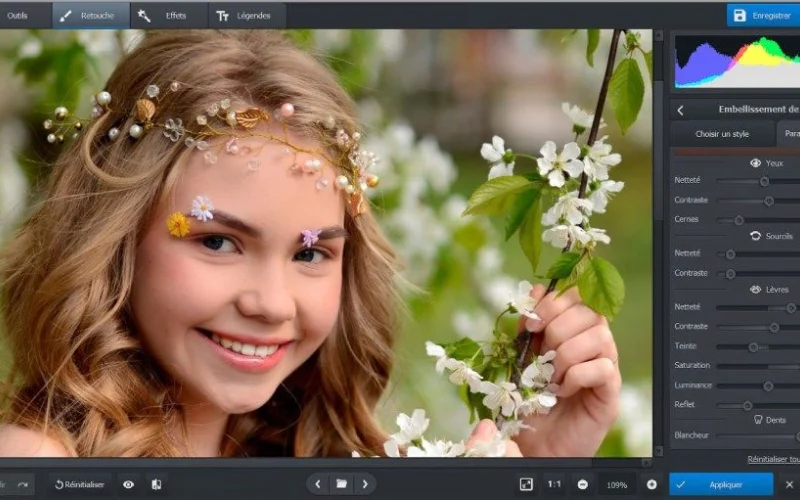
Task: Click the fit-to-screen icon
Action: point(526,484)
